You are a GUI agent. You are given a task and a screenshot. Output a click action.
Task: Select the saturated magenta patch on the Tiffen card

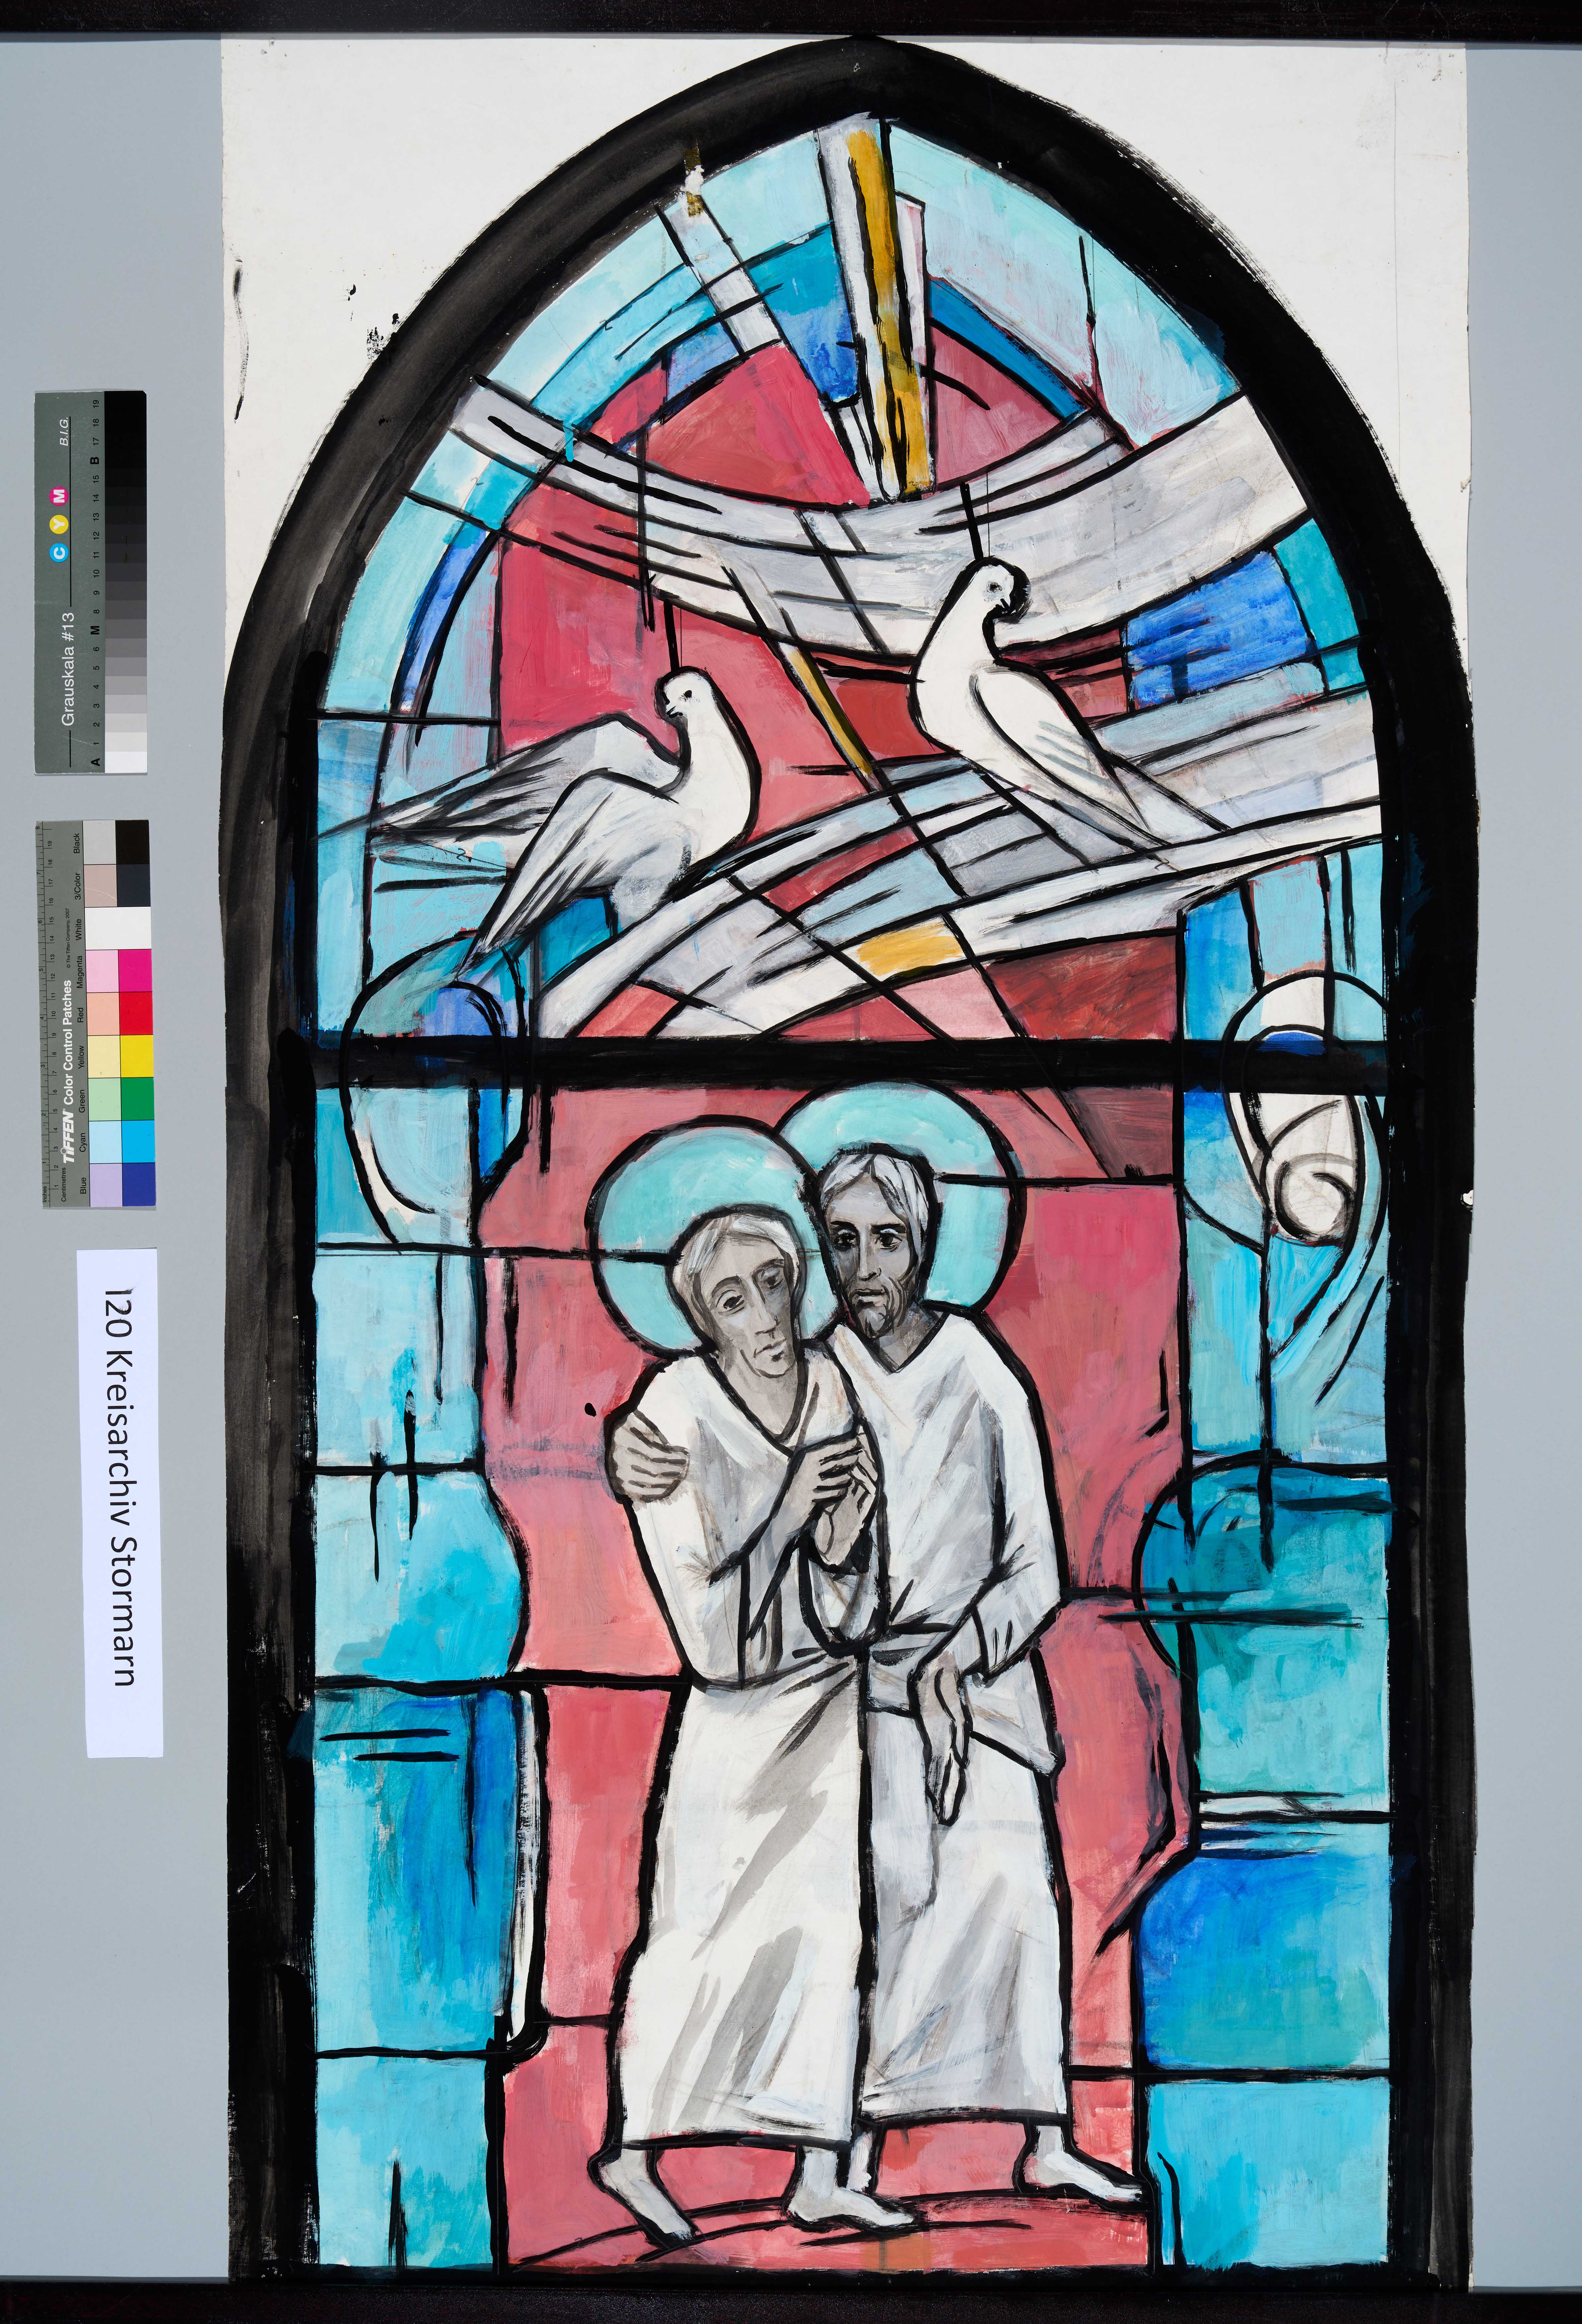[135, 971]
